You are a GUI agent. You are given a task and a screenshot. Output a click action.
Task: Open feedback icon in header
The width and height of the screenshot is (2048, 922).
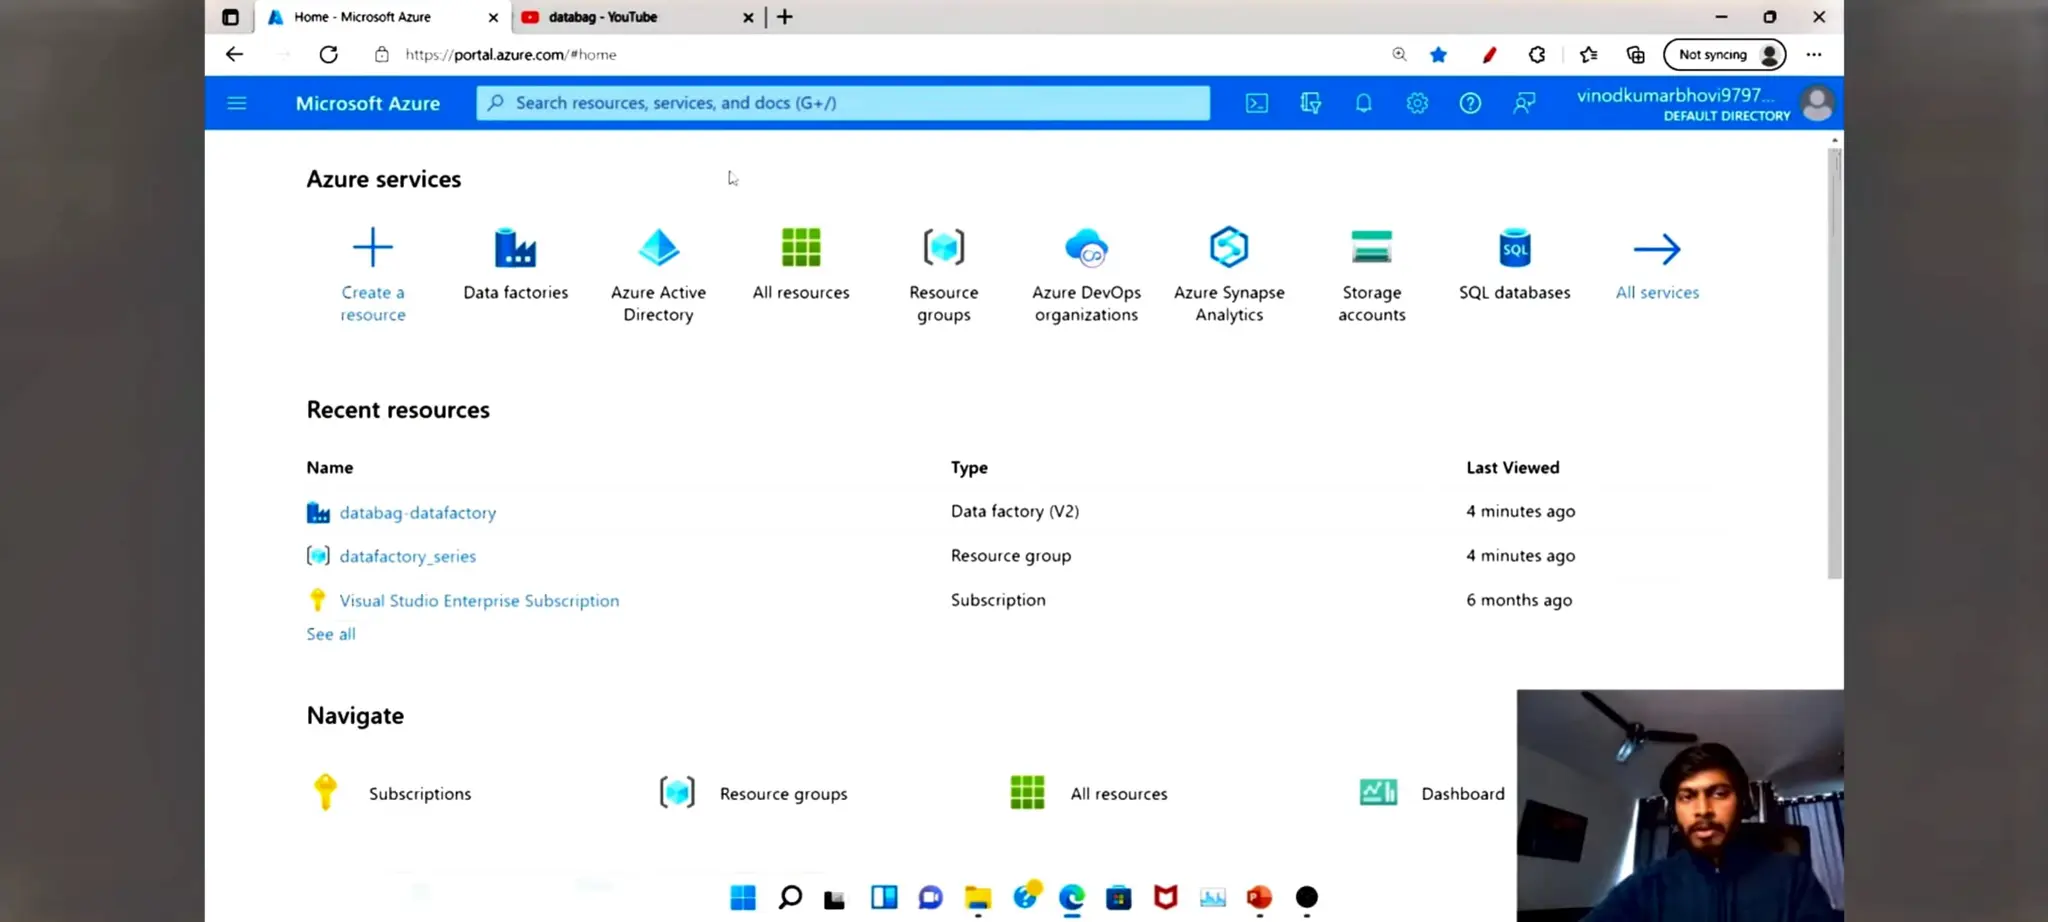click(x=1524, y=103)
